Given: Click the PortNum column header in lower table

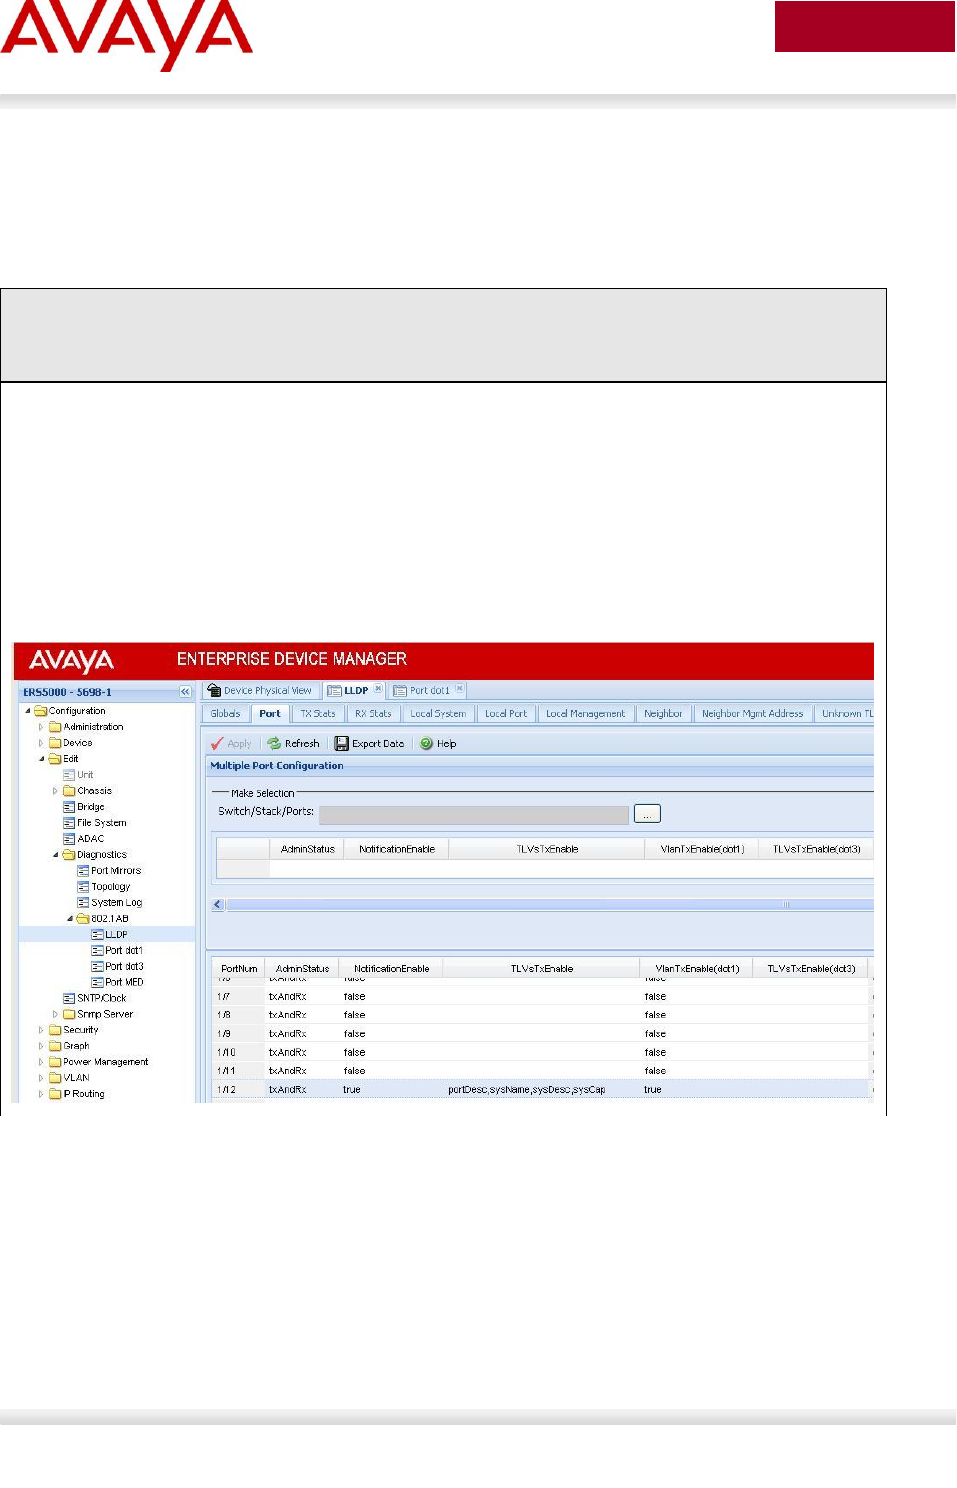Looking at the screenshot, I should (239, 968).
